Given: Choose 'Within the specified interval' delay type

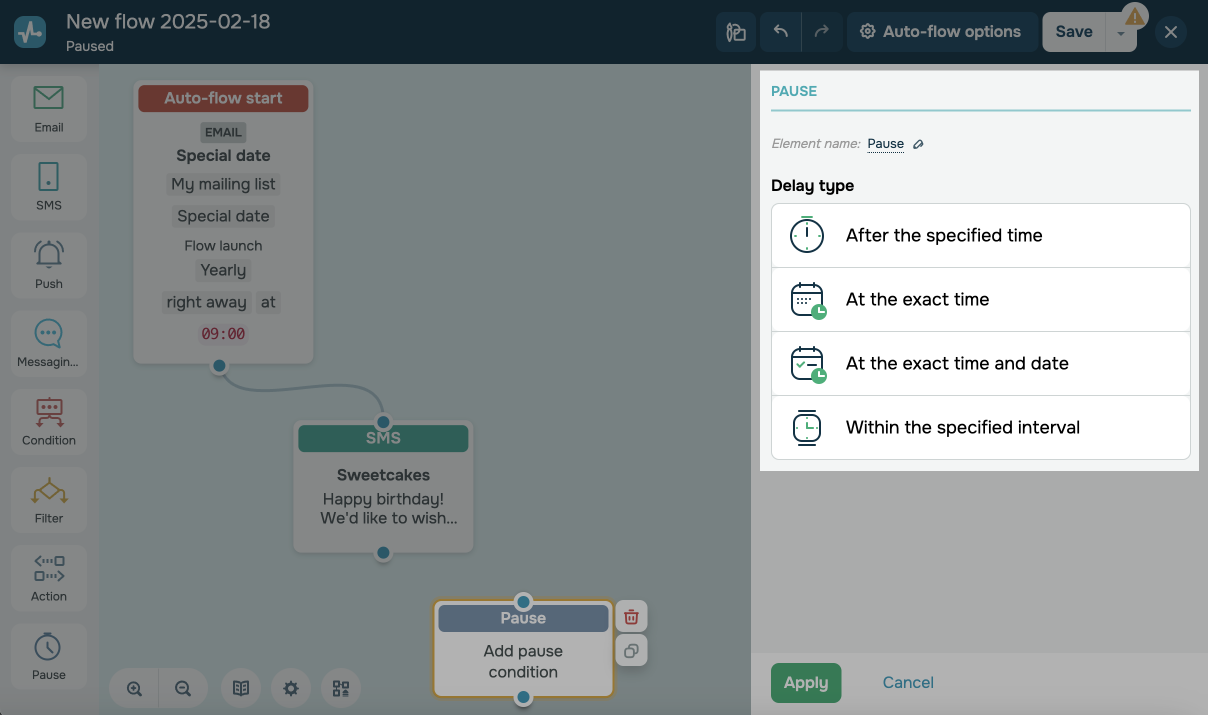Looking at the screenshot, I should [x=981, y=428].
